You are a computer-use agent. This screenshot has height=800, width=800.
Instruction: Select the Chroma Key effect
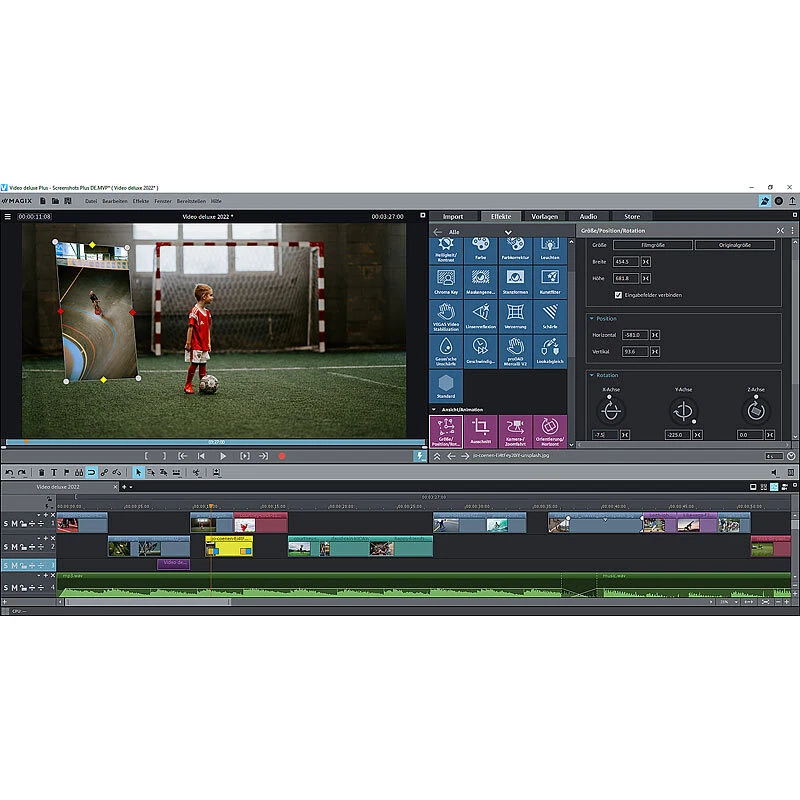[x=445, y=281]
